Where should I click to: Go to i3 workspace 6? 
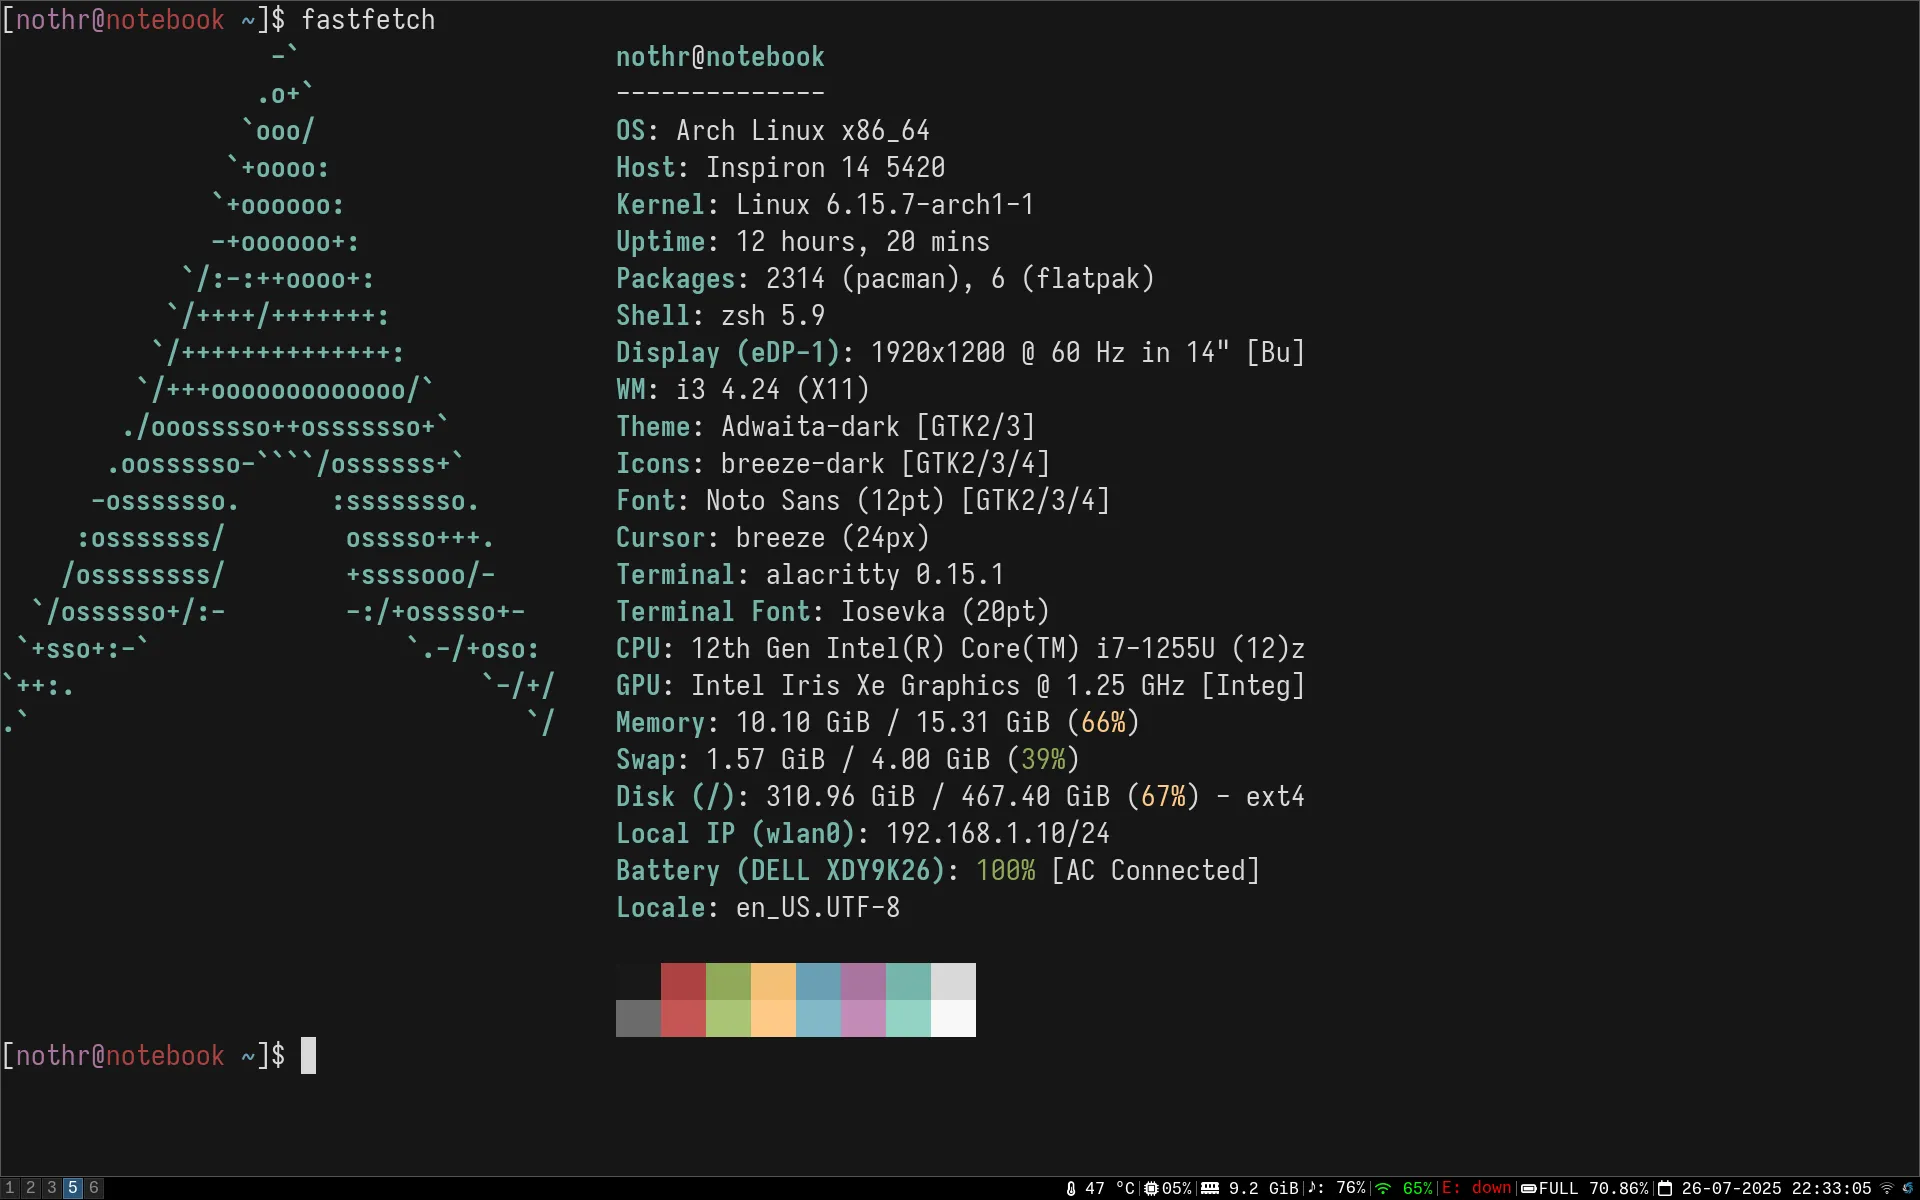pos(94,1188)
